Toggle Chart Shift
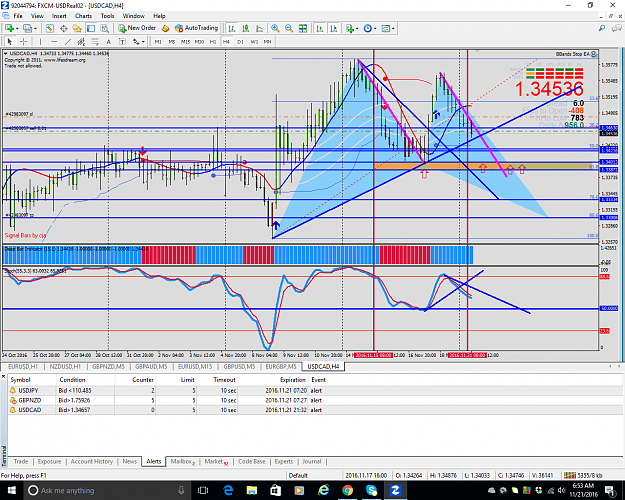The width and height of the screenshot is (625, 500). point(334,28)
